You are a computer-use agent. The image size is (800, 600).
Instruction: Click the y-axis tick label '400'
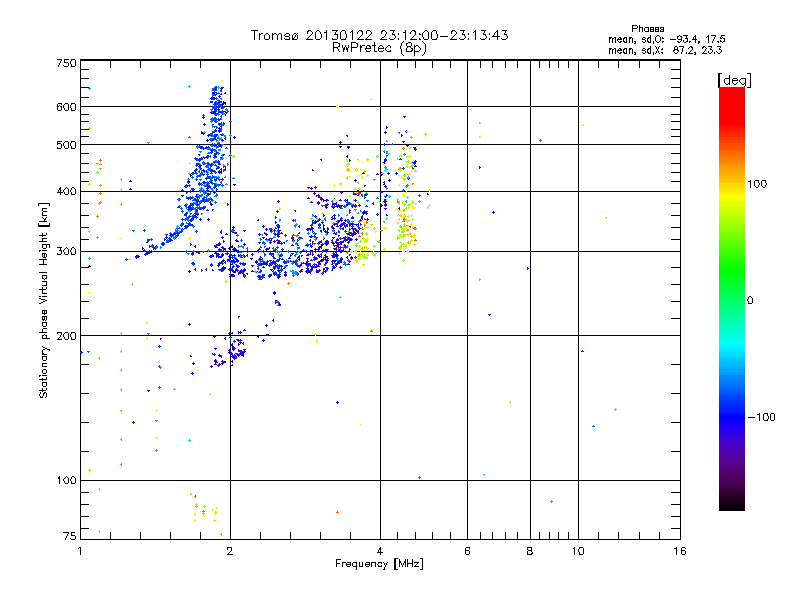66,191
